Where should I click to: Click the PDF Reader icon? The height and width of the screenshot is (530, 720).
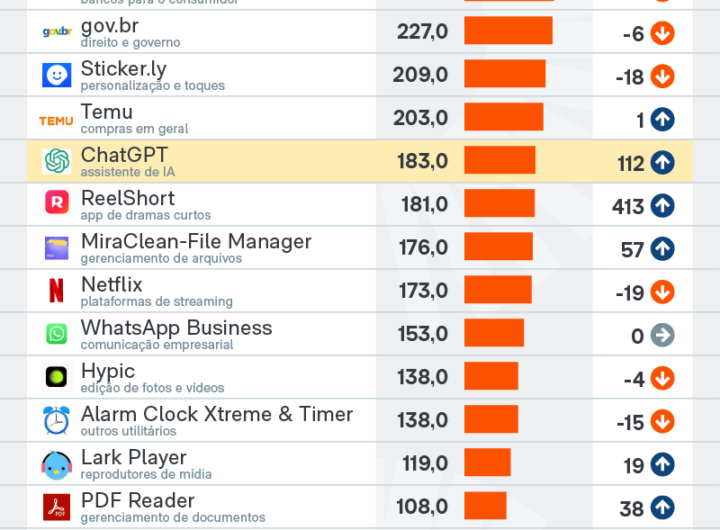coord(56,507)
